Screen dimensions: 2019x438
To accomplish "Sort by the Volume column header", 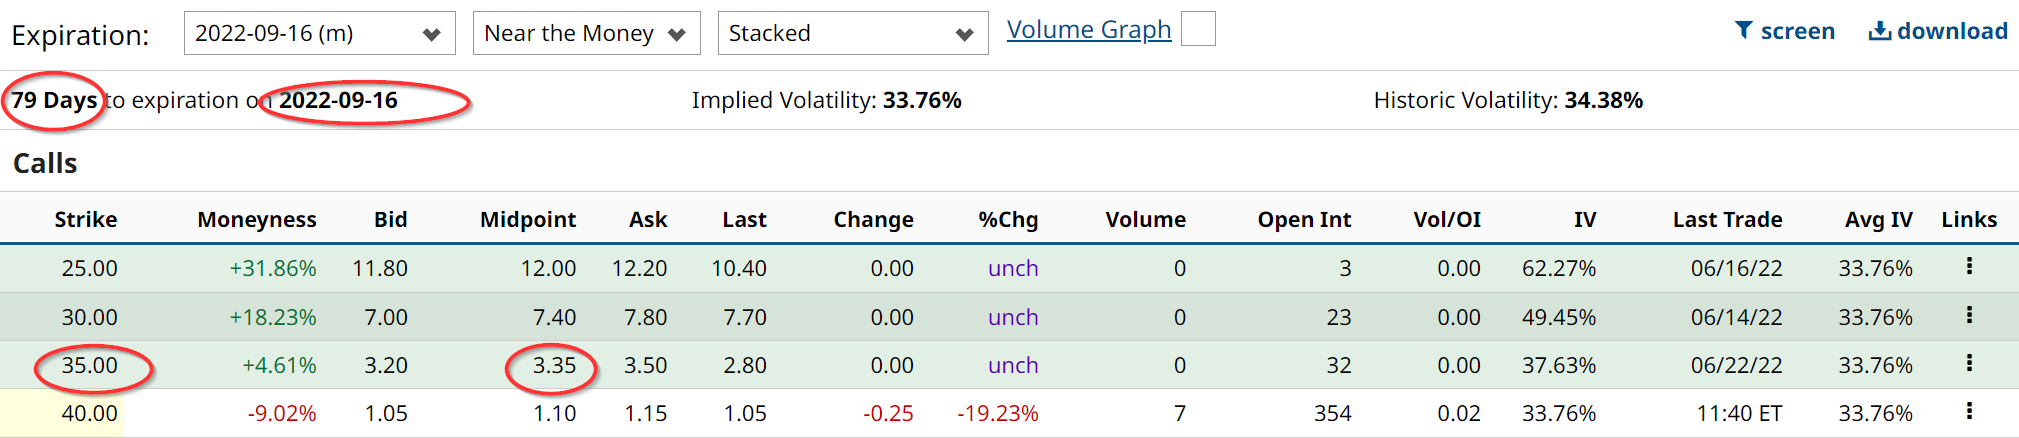I will (1145, 220).
